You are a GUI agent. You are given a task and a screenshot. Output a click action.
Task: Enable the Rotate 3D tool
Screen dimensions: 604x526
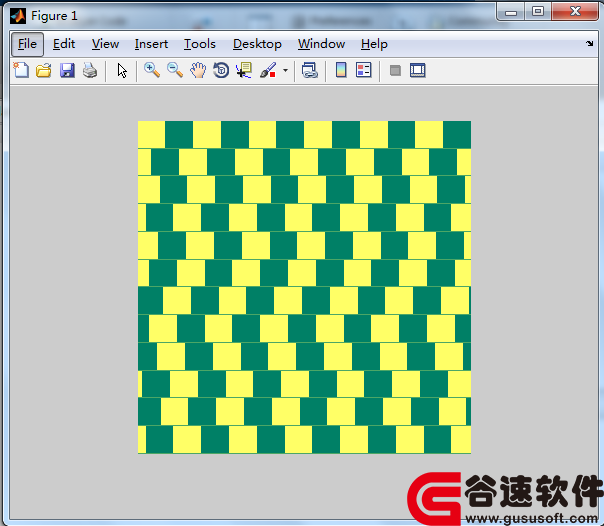coord(221,70)
